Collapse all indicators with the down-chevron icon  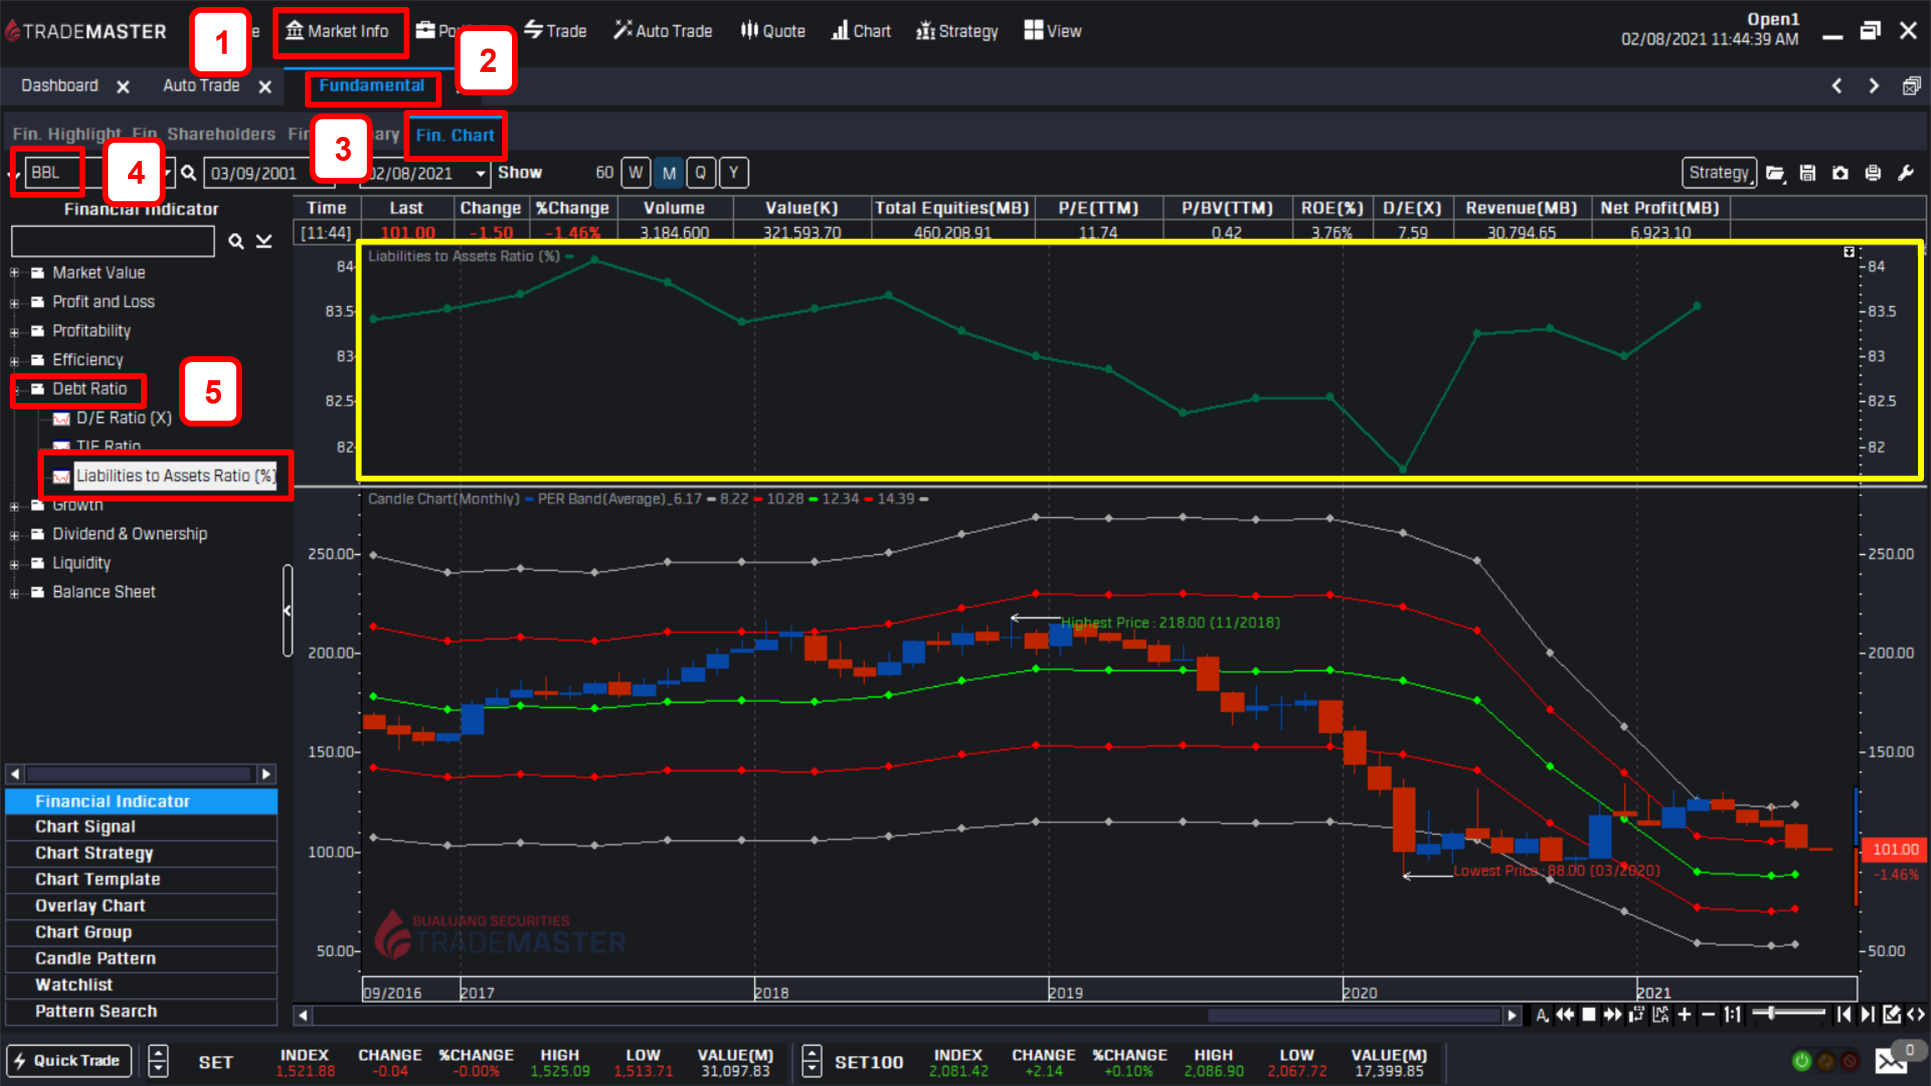coord(264,241)
